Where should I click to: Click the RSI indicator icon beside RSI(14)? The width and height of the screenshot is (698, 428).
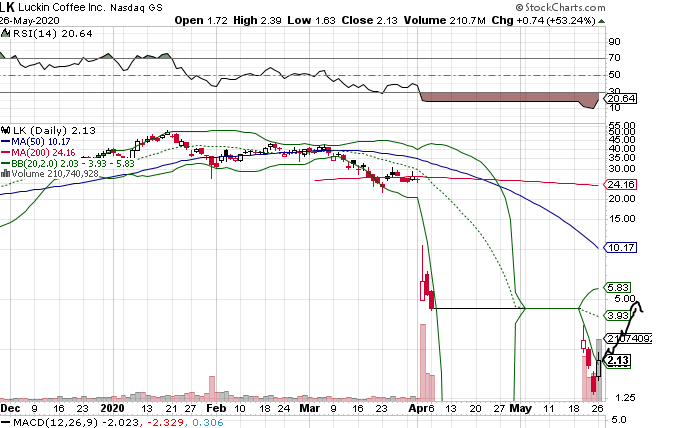5,33
